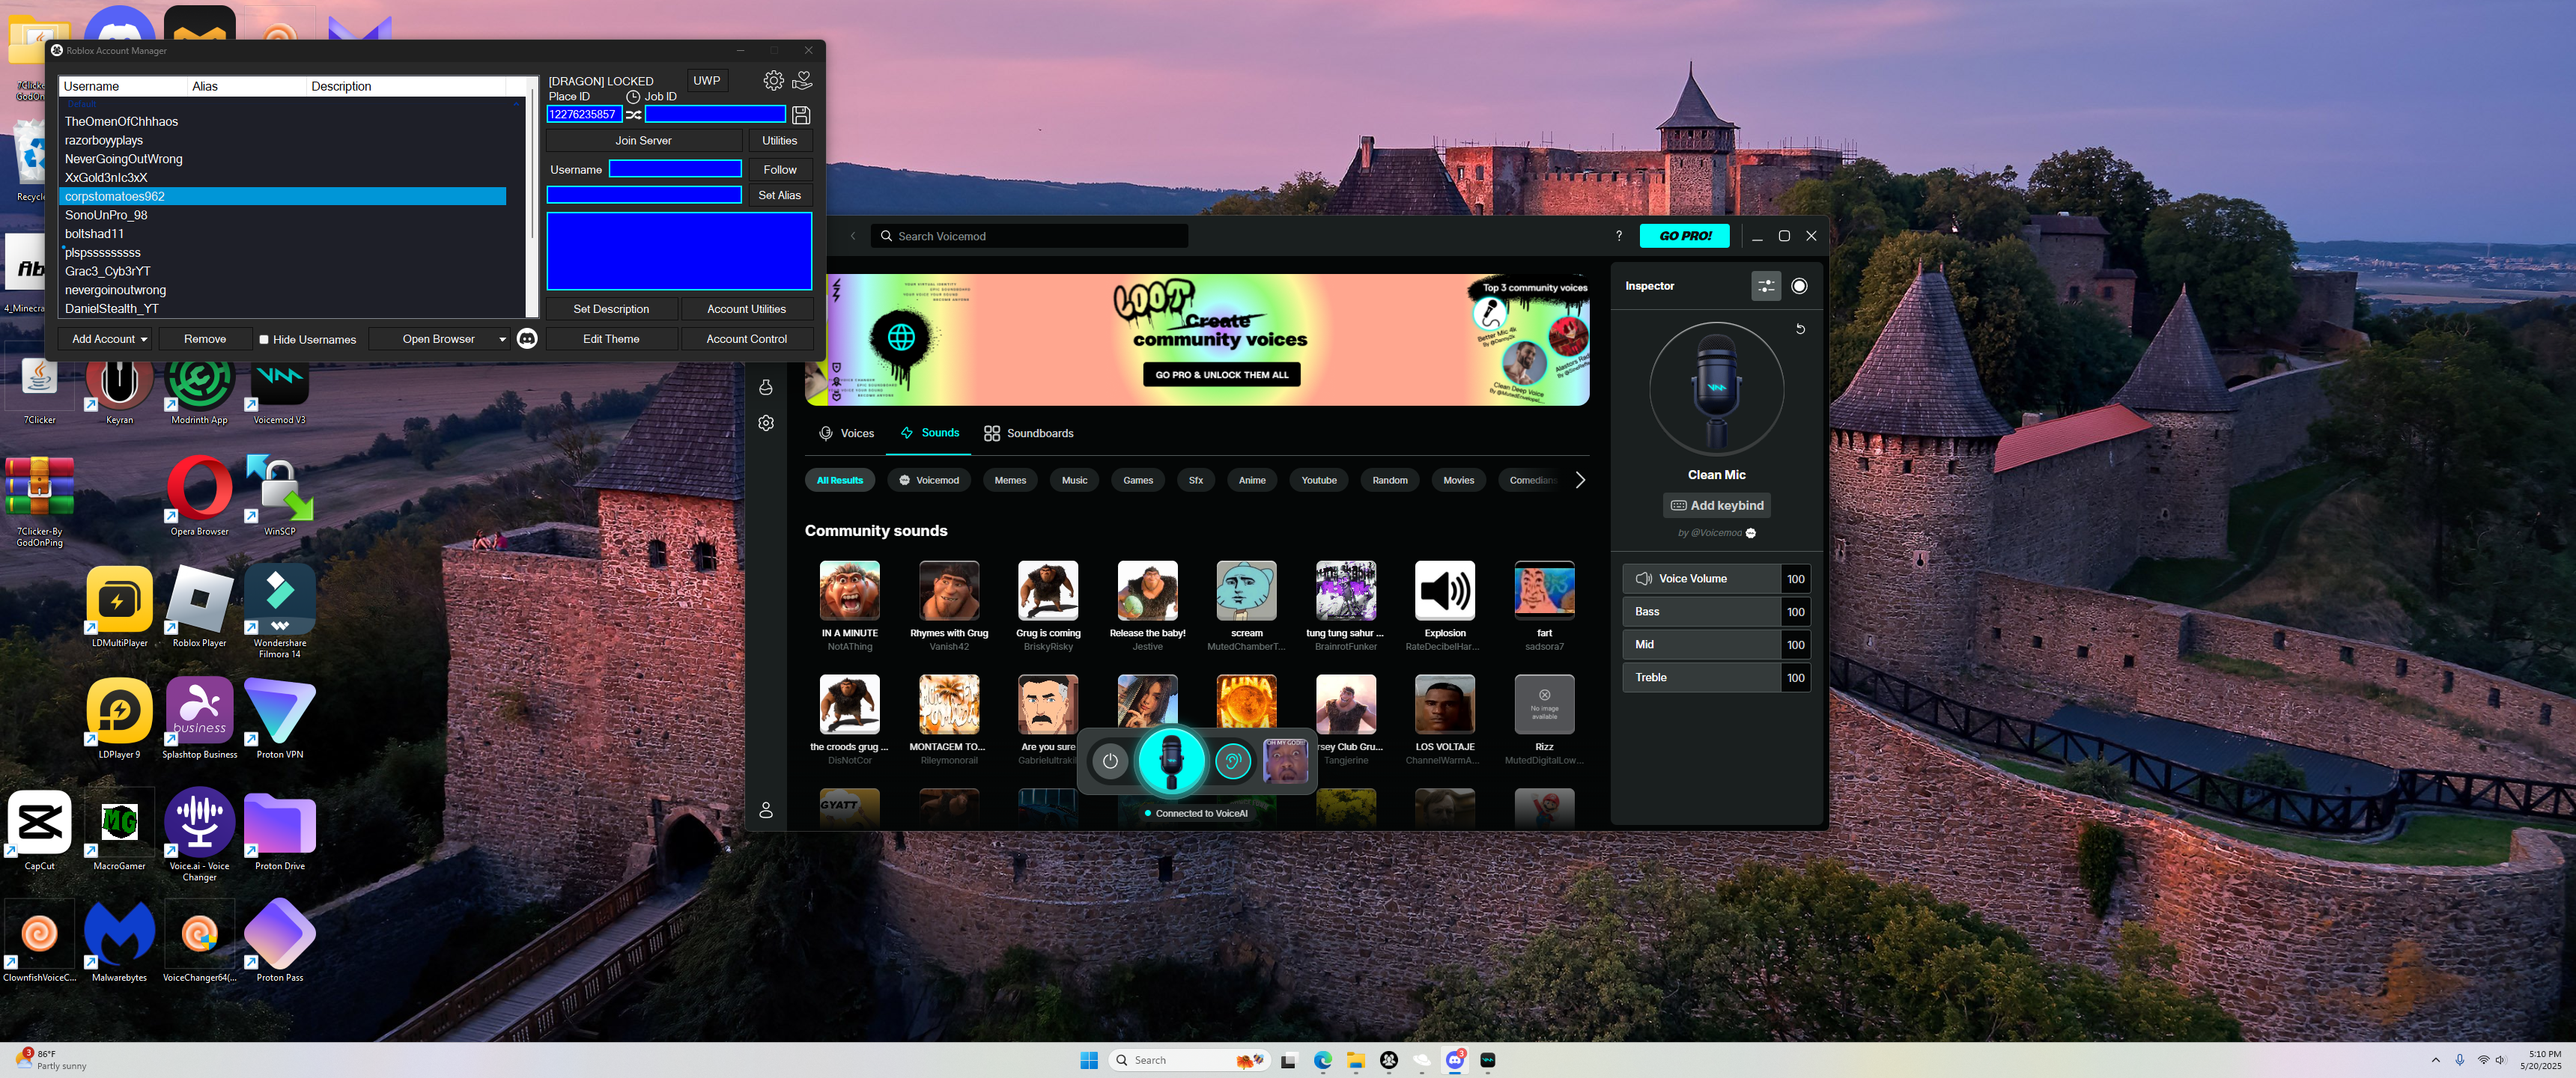Toggle the Voicemod voice changer power button
This screenshot has width=2576, height=1078.
(1110, 762)
